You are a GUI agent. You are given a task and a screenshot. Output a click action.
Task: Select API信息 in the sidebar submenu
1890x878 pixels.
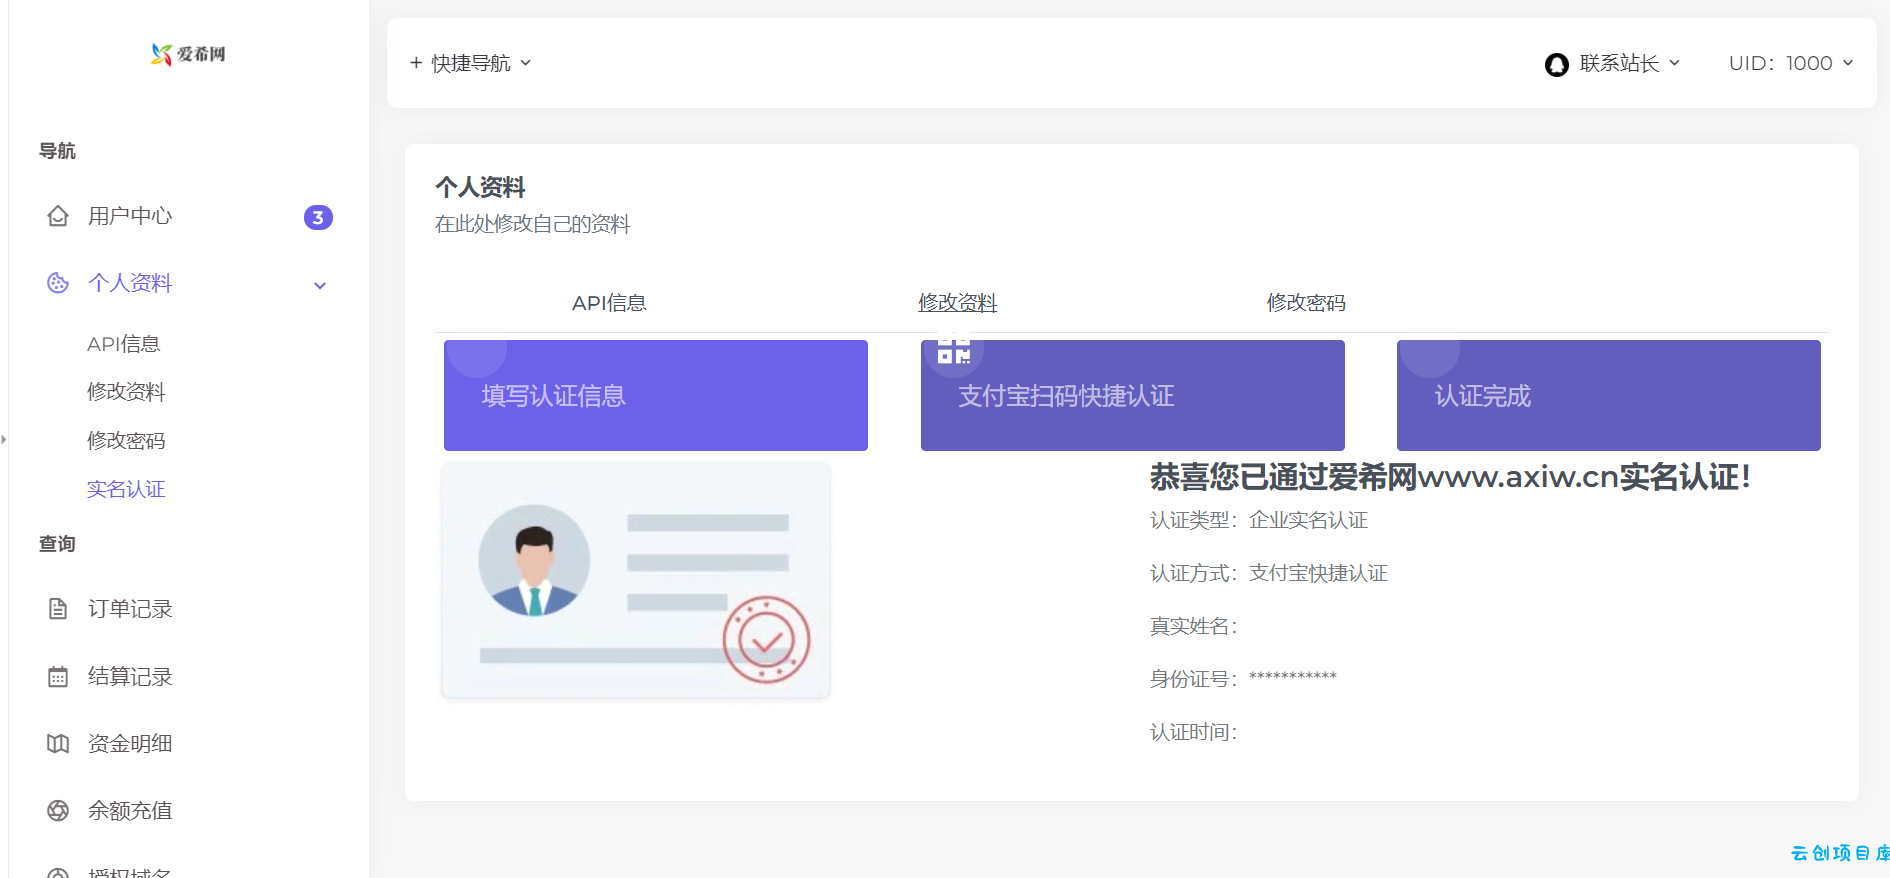click(124, 344)
